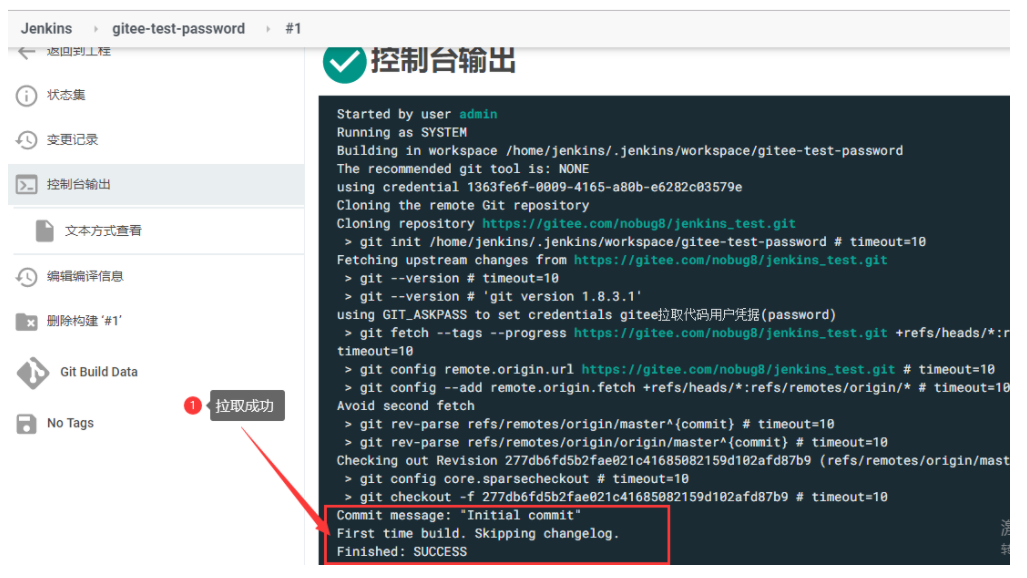Click the back arrow icon to return to project
The image size is (1027, 578).
tap(26, 52)
